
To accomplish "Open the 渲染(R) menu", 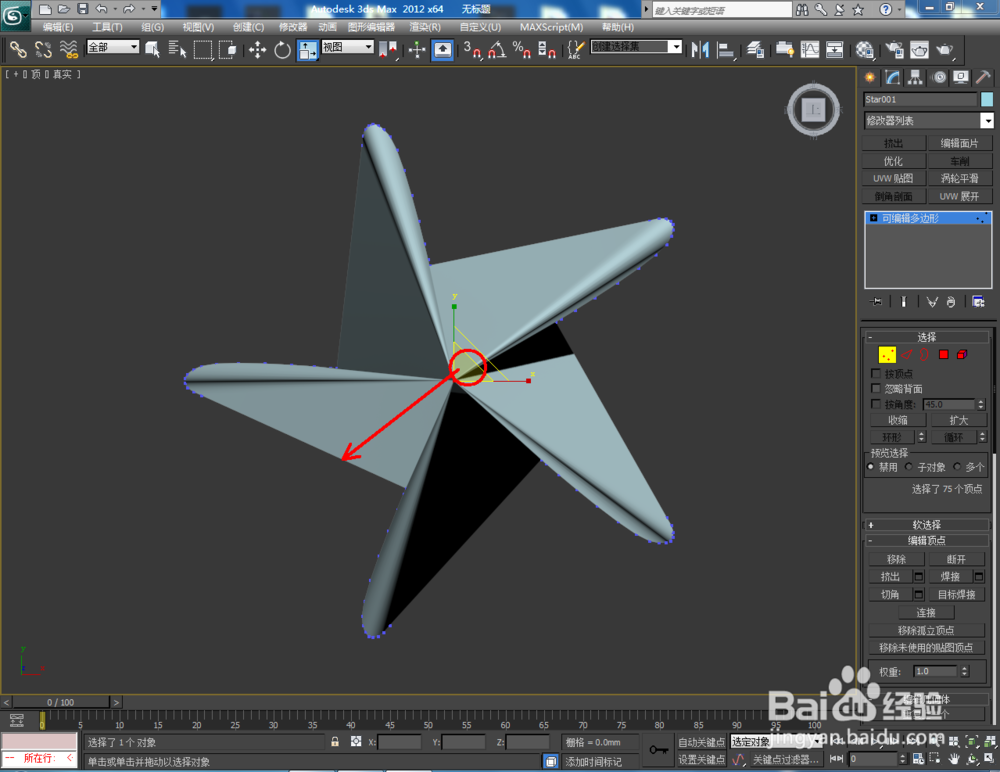I will click(x=425, y=27).
